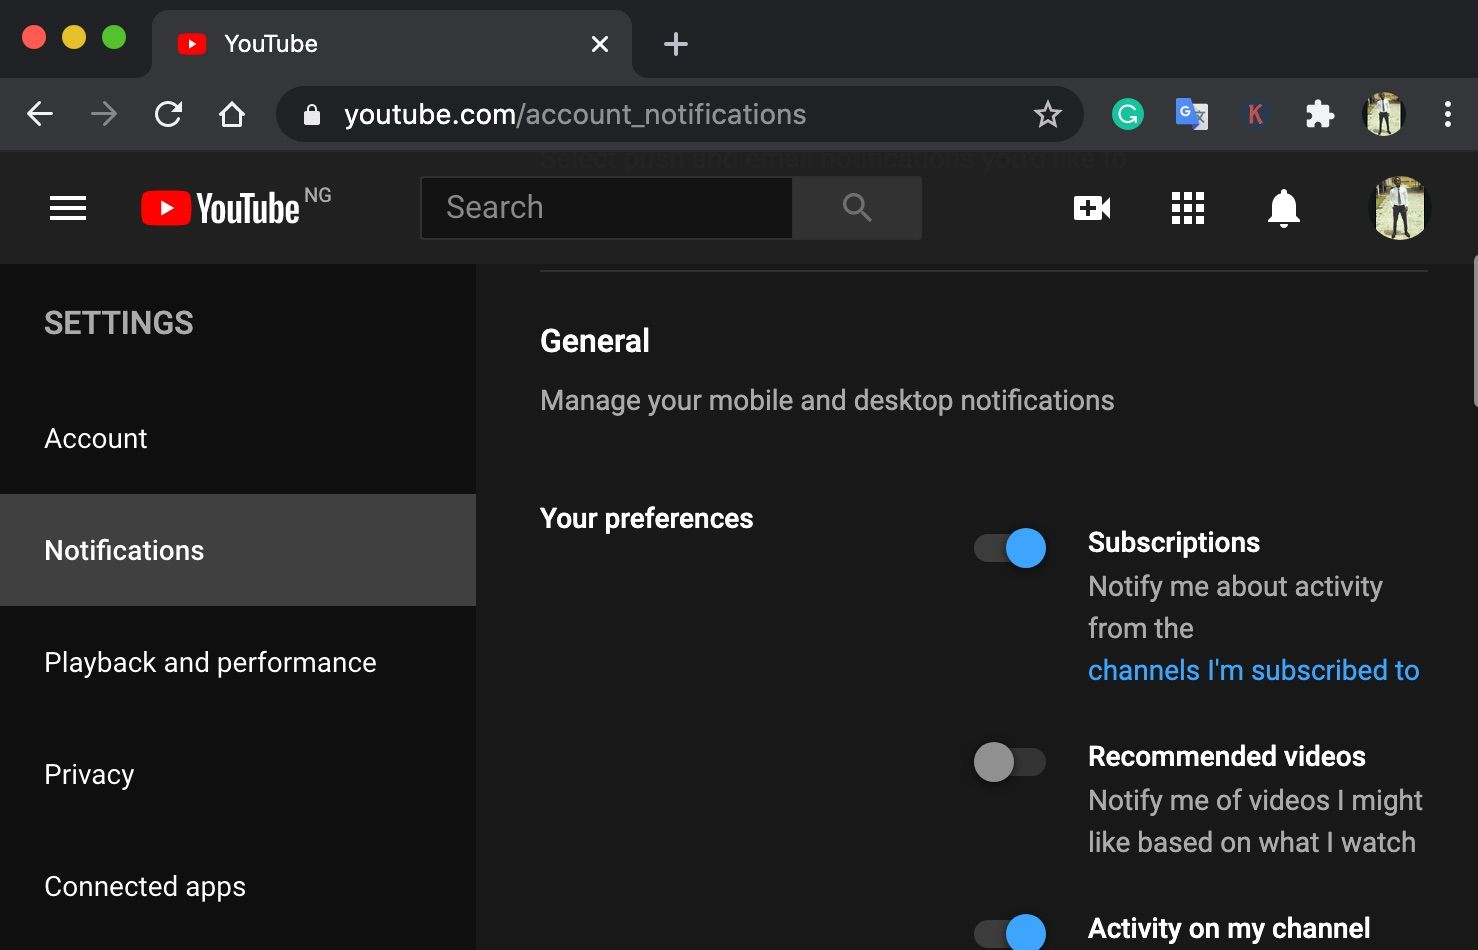
Task: Open the YouTube account avatar menu
Action: pos(1399,208)
